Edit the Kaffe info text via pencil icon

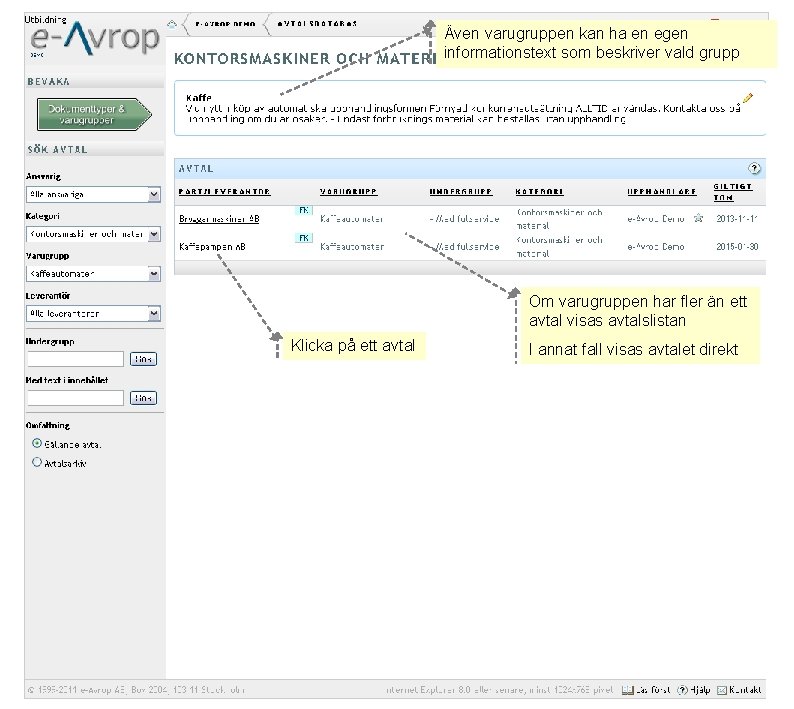pyautogui.click(x=748, y=98)
